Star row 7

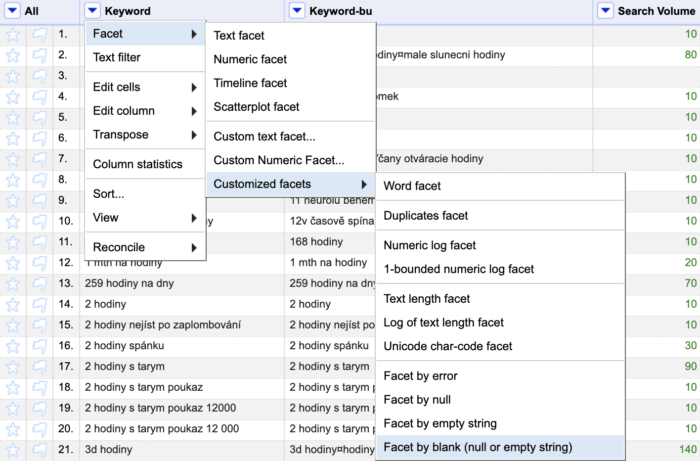coord(13,159)
